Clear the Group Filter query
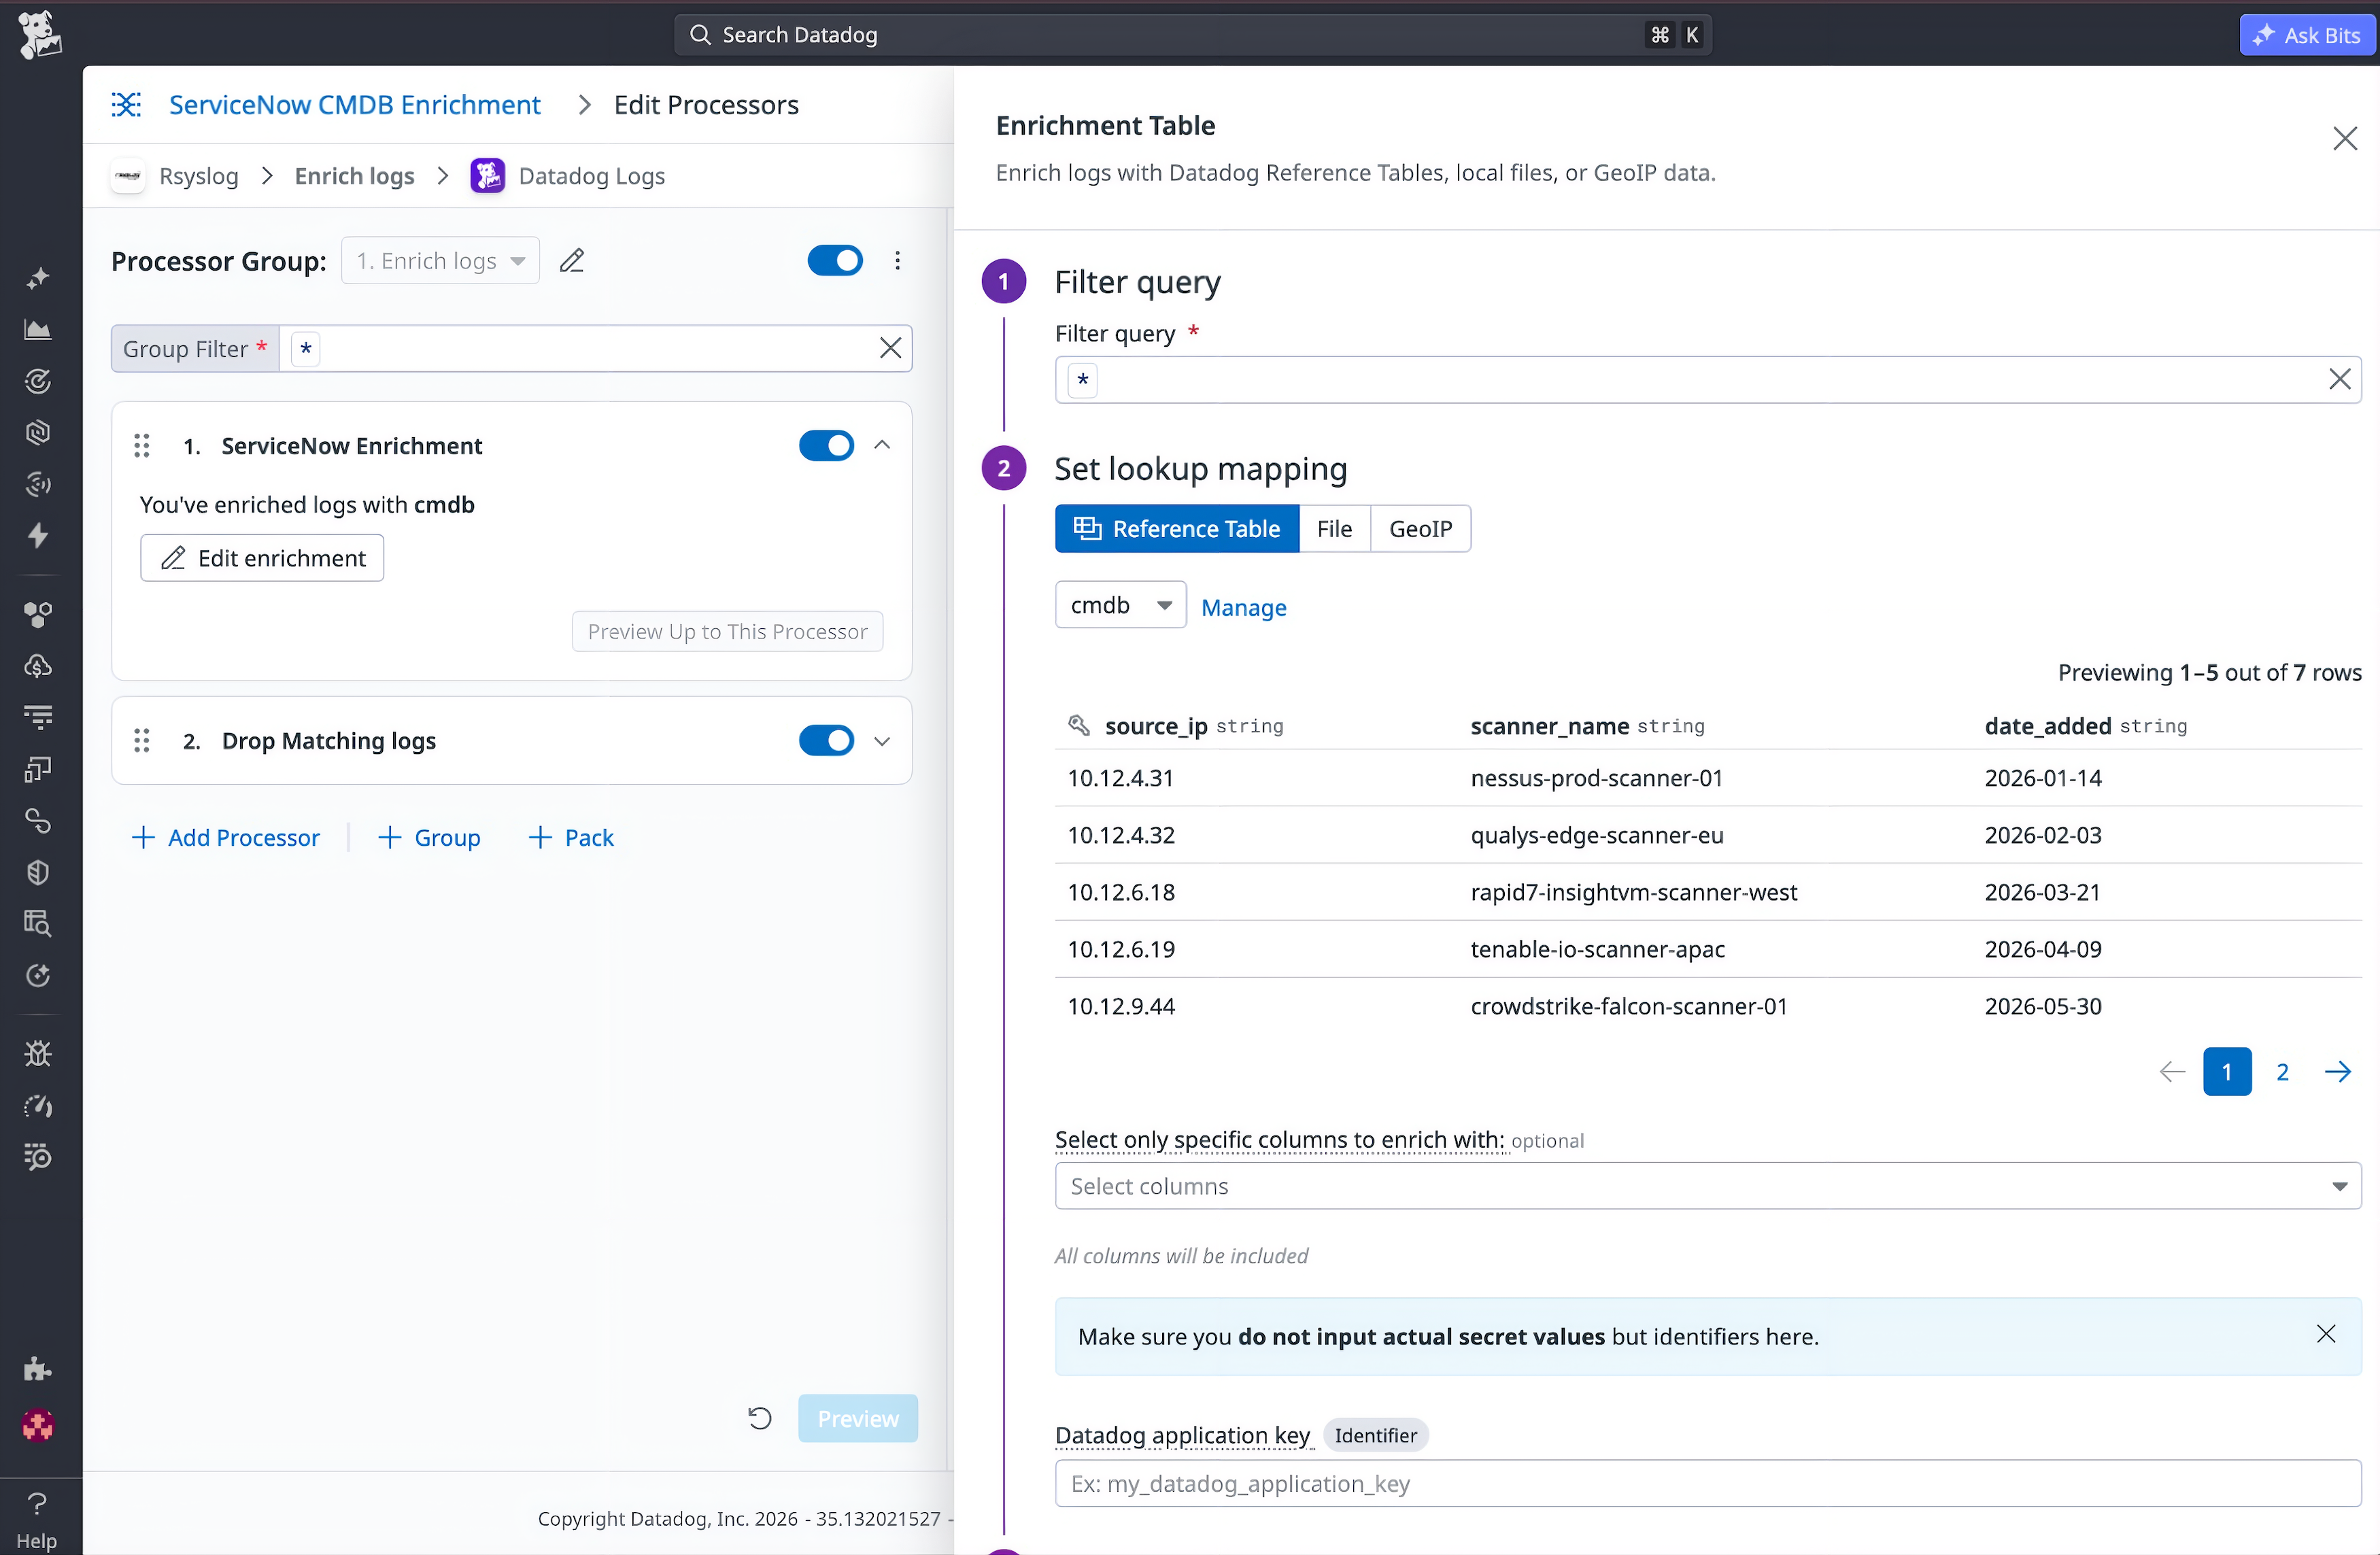The image size is (2380, 1555). tap(890, 348)
